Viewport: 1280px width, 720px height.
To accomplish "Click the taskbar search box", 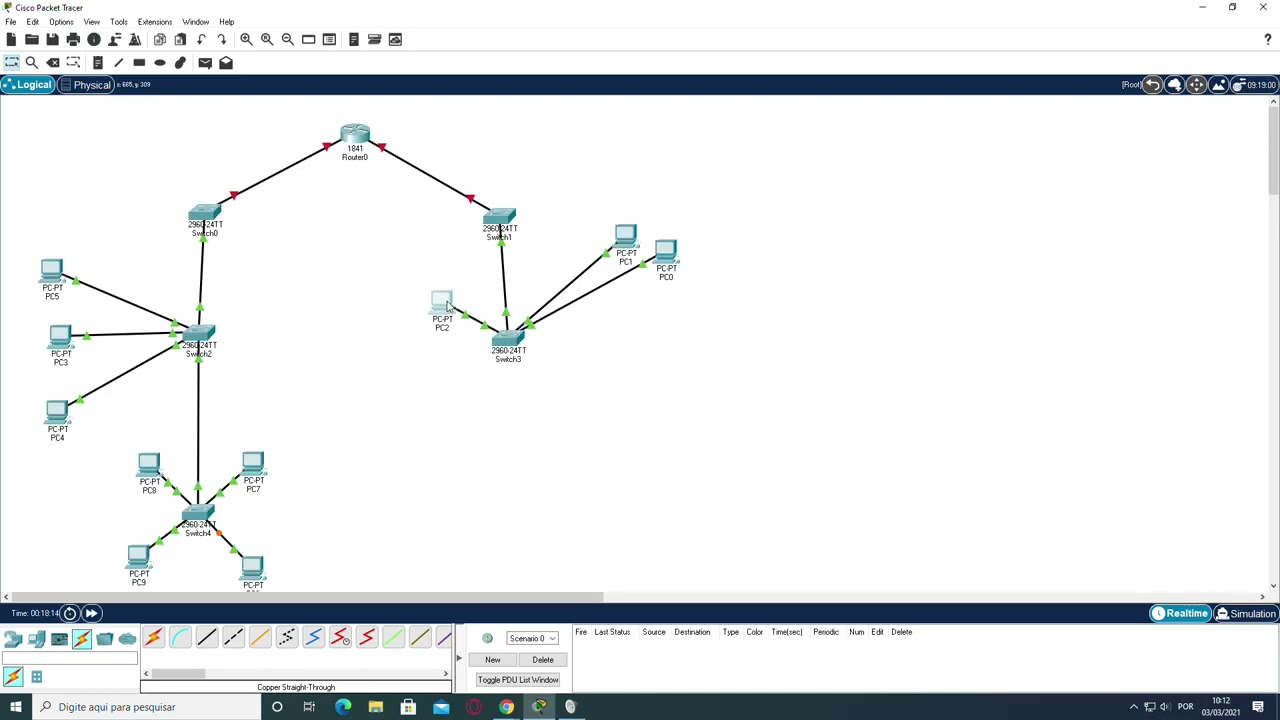I will [145, 707].
